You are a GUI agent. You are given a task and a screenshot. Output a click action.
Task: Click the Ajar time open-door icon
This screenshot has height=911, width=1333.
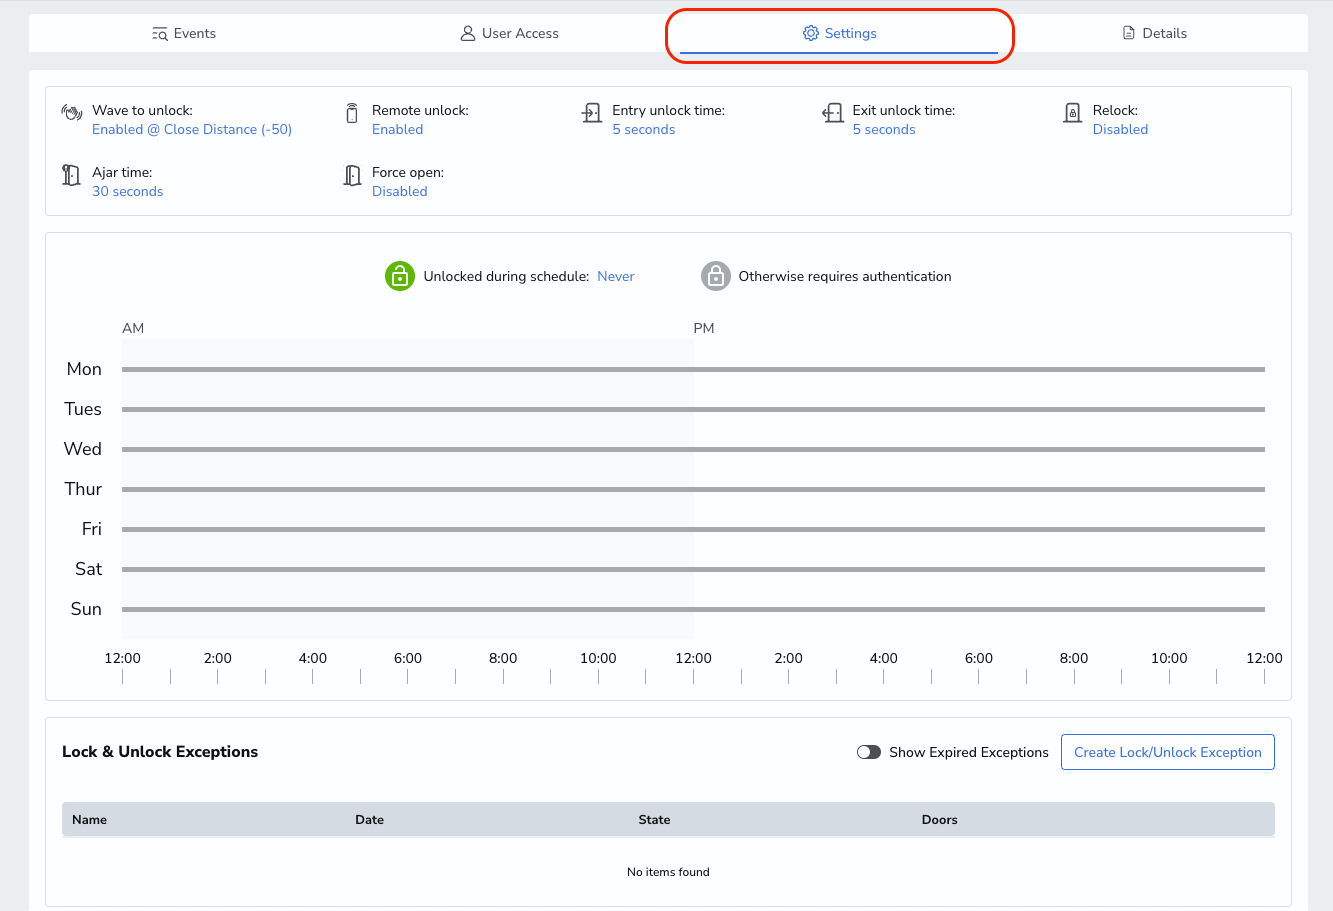tap(71, 175)
